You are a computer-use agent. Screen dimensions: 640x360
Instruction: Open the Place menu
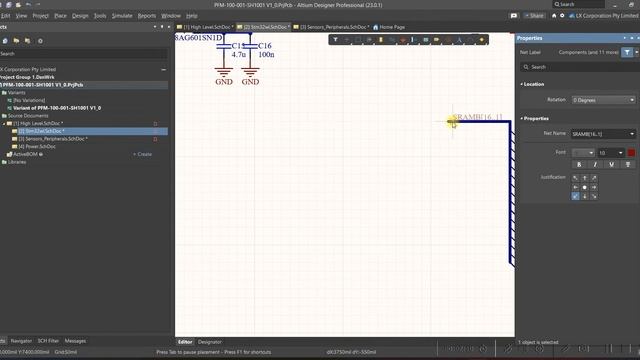click(60, 16)
